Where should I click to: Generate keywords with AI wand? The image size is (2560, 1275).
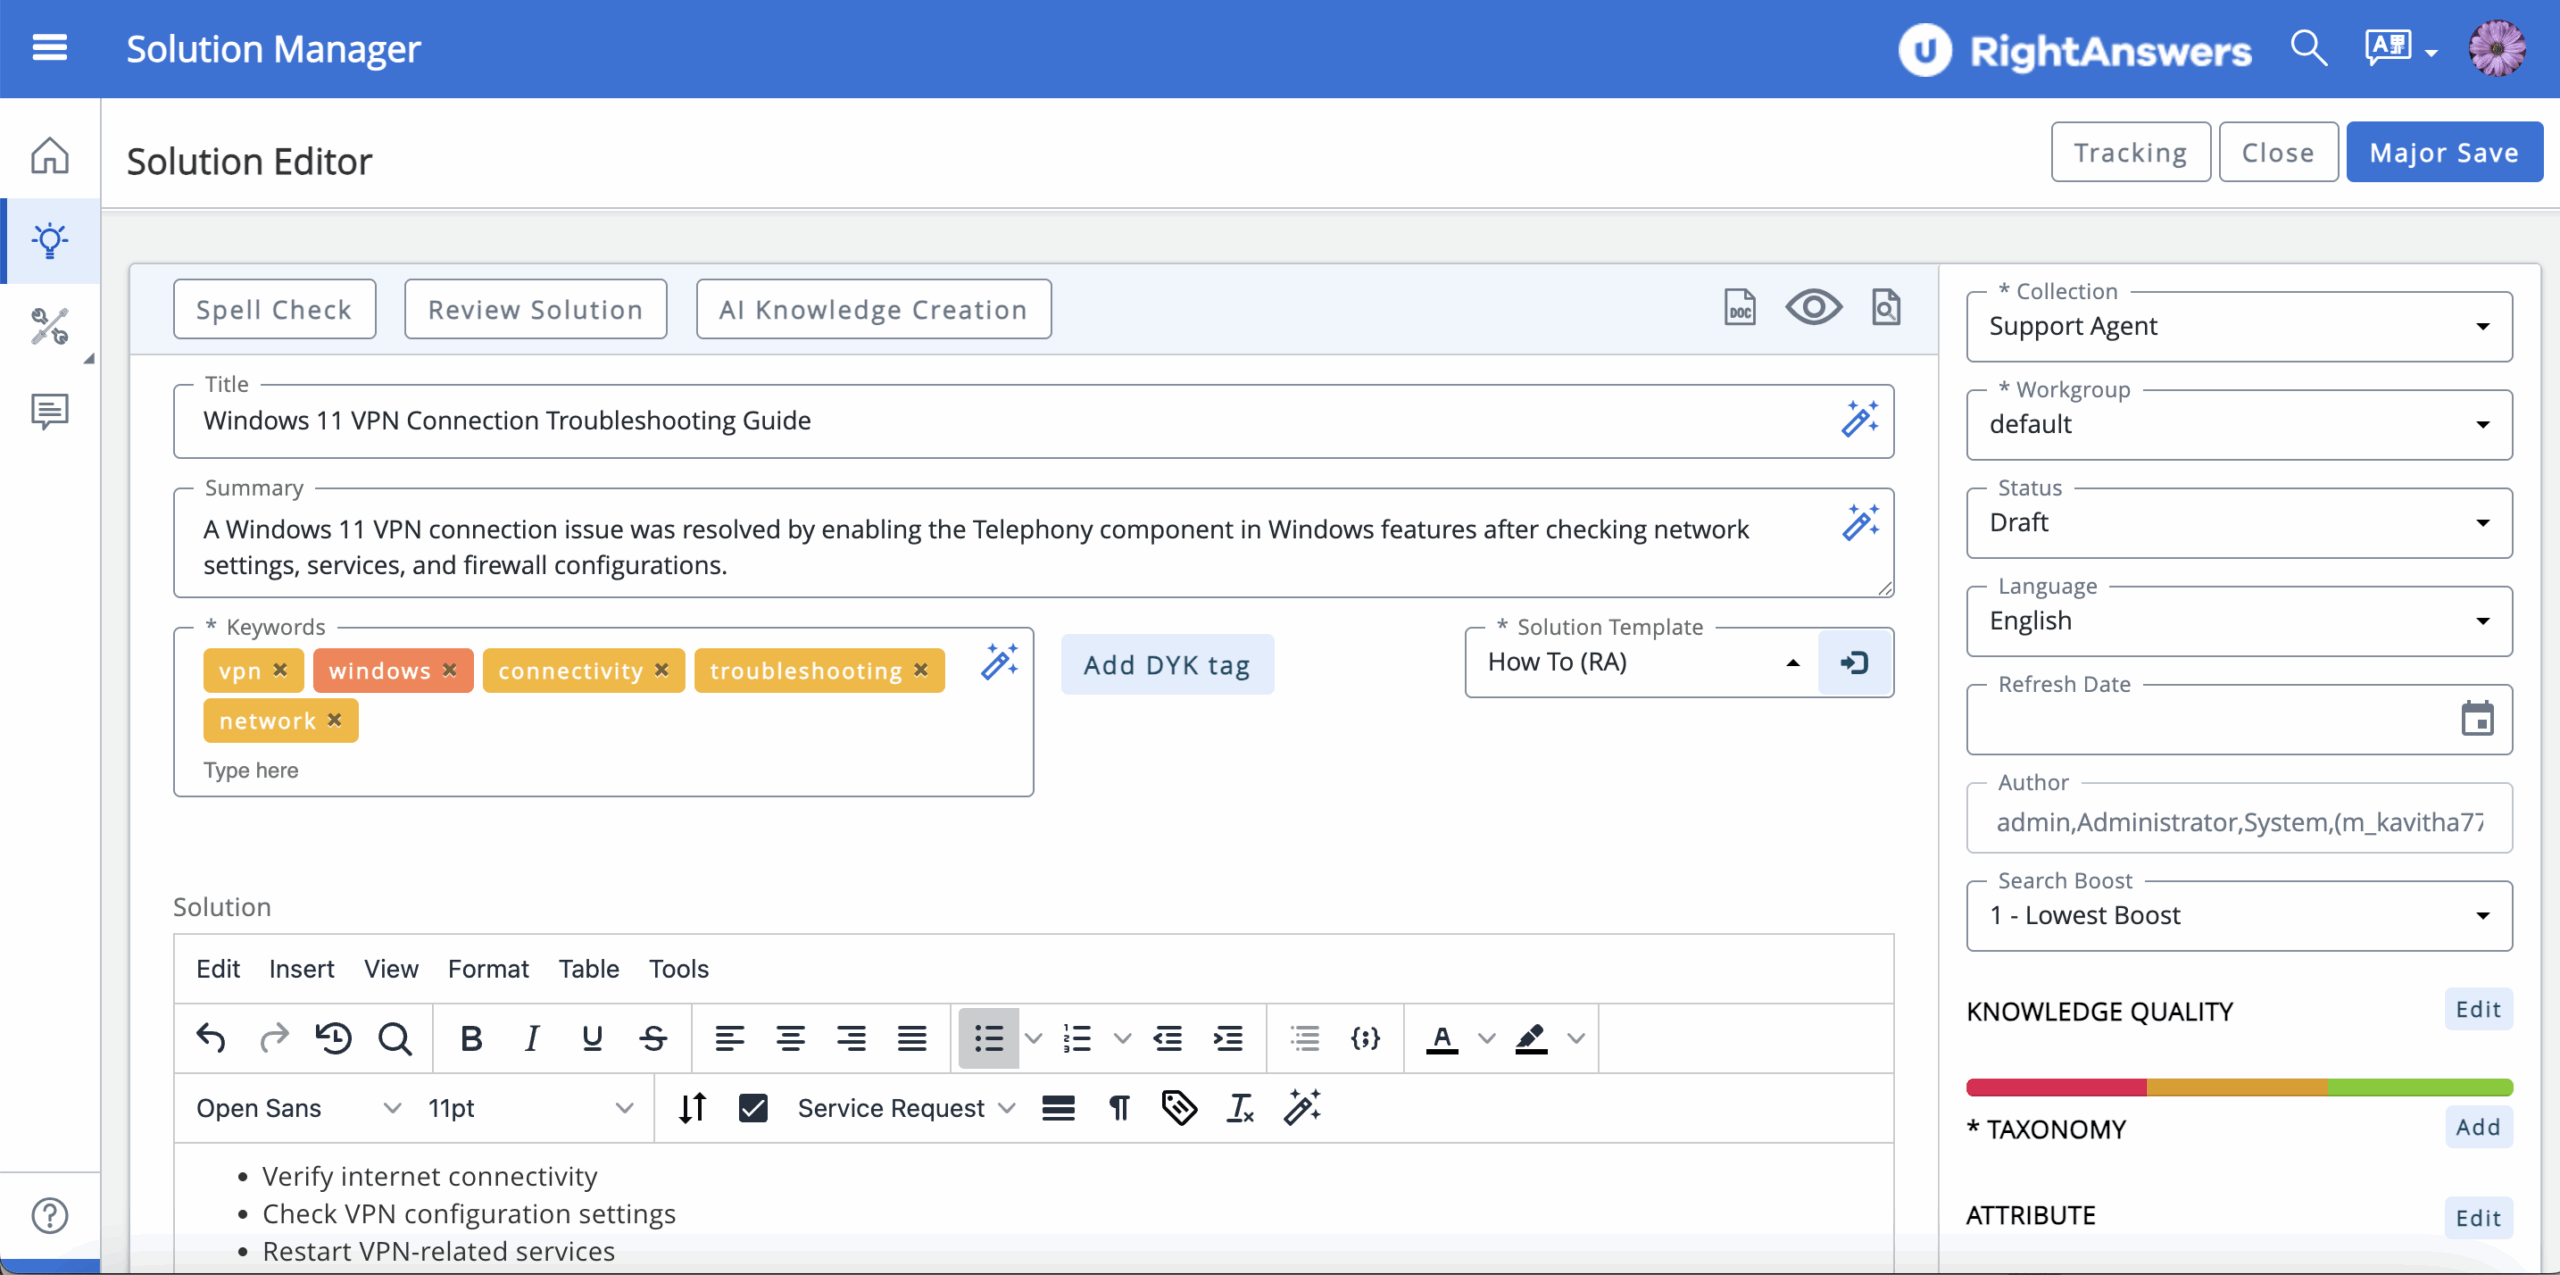999,662
